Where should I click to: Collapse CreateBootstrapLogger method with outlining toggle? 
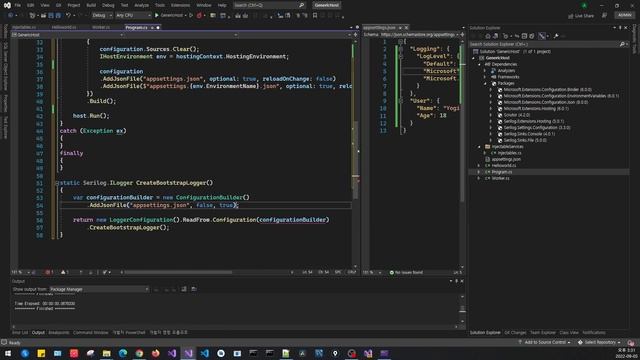click(x=57, y=183)
